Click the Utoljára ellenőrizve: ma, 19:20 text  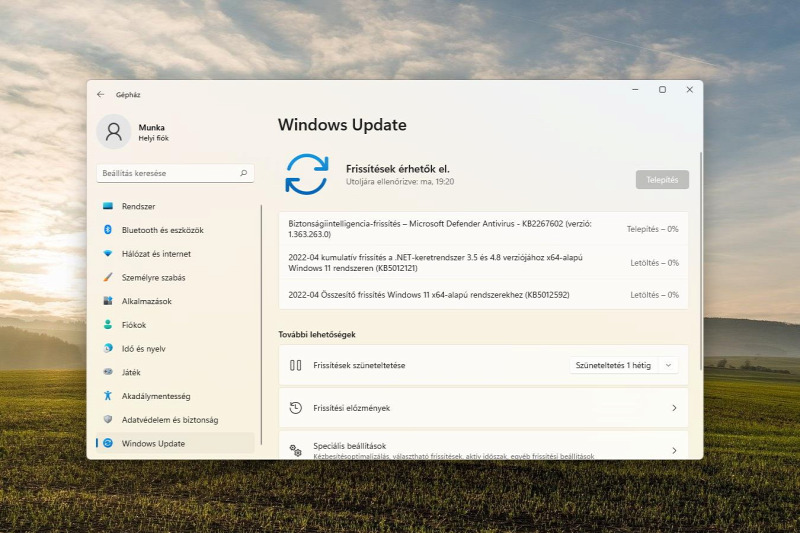[400, 182]
